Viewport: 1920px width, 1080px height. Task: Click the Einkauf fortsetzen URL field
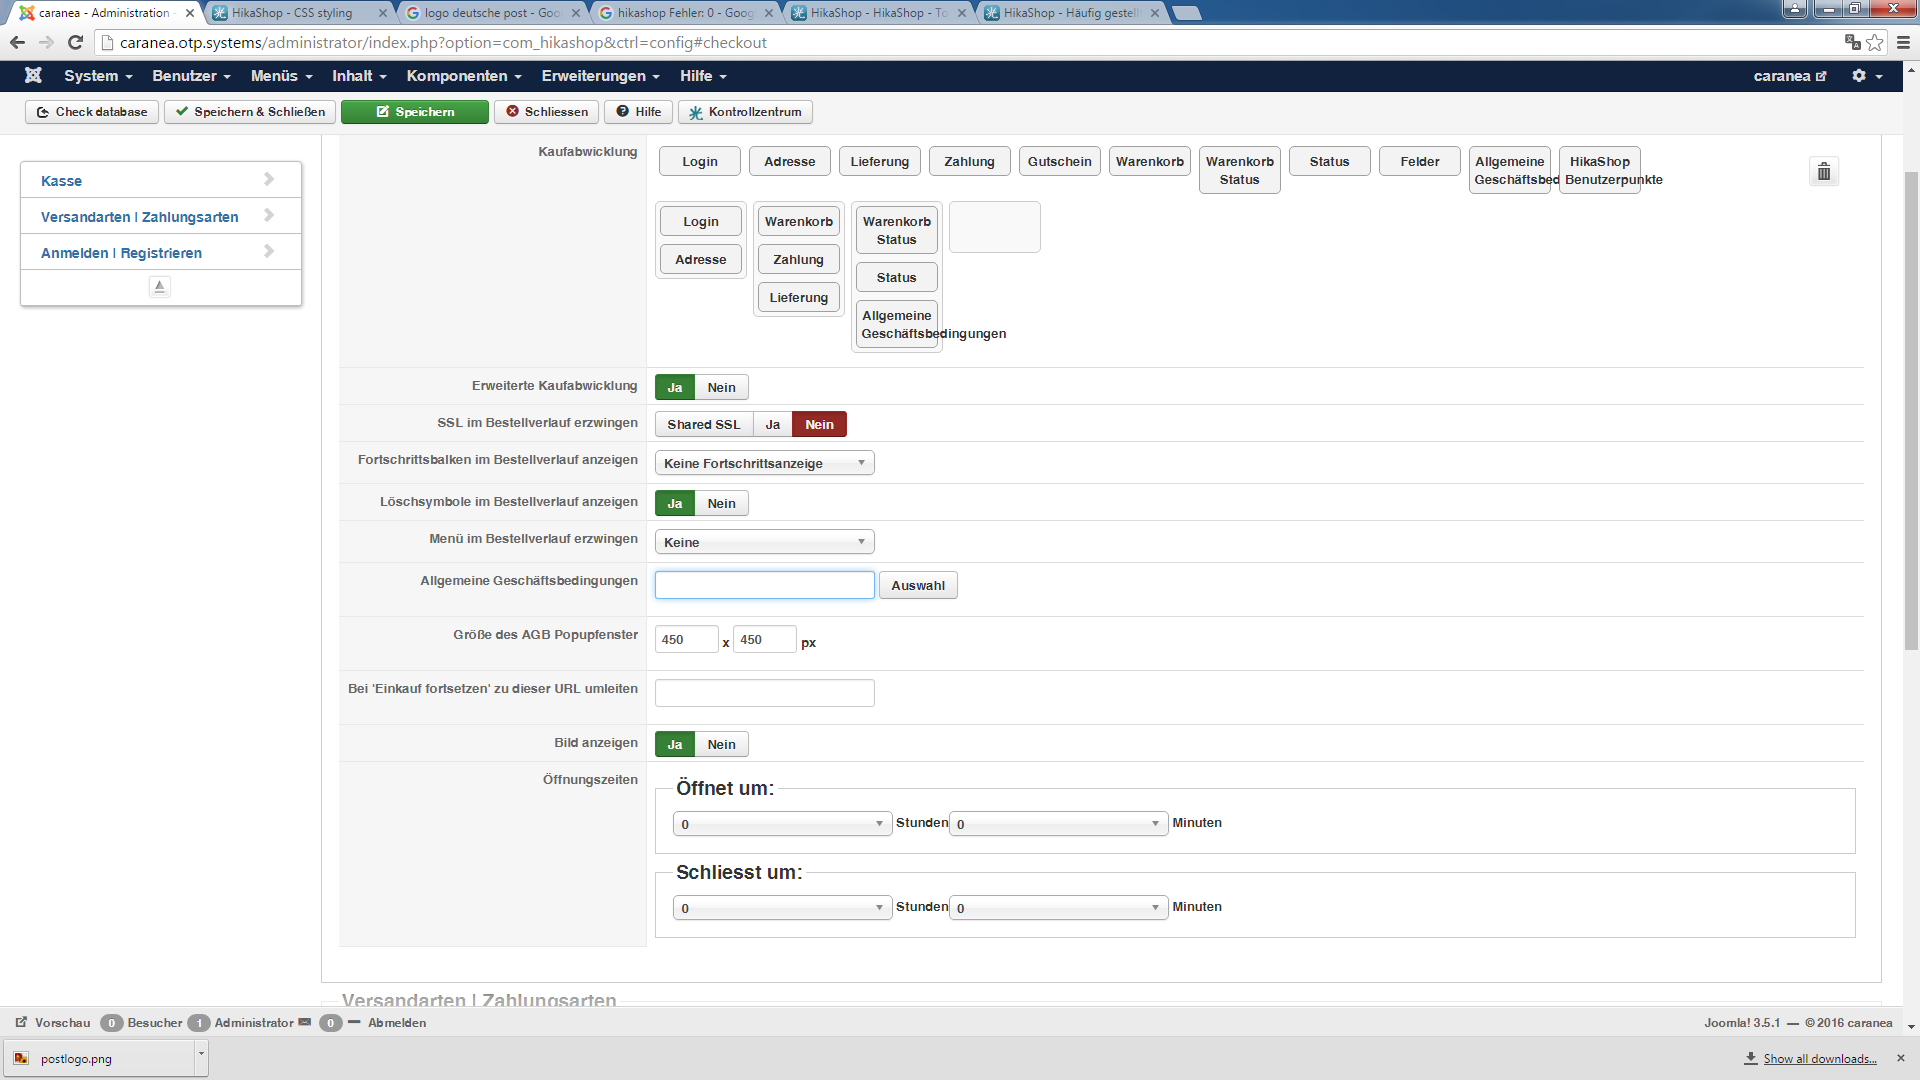point(764,693)
